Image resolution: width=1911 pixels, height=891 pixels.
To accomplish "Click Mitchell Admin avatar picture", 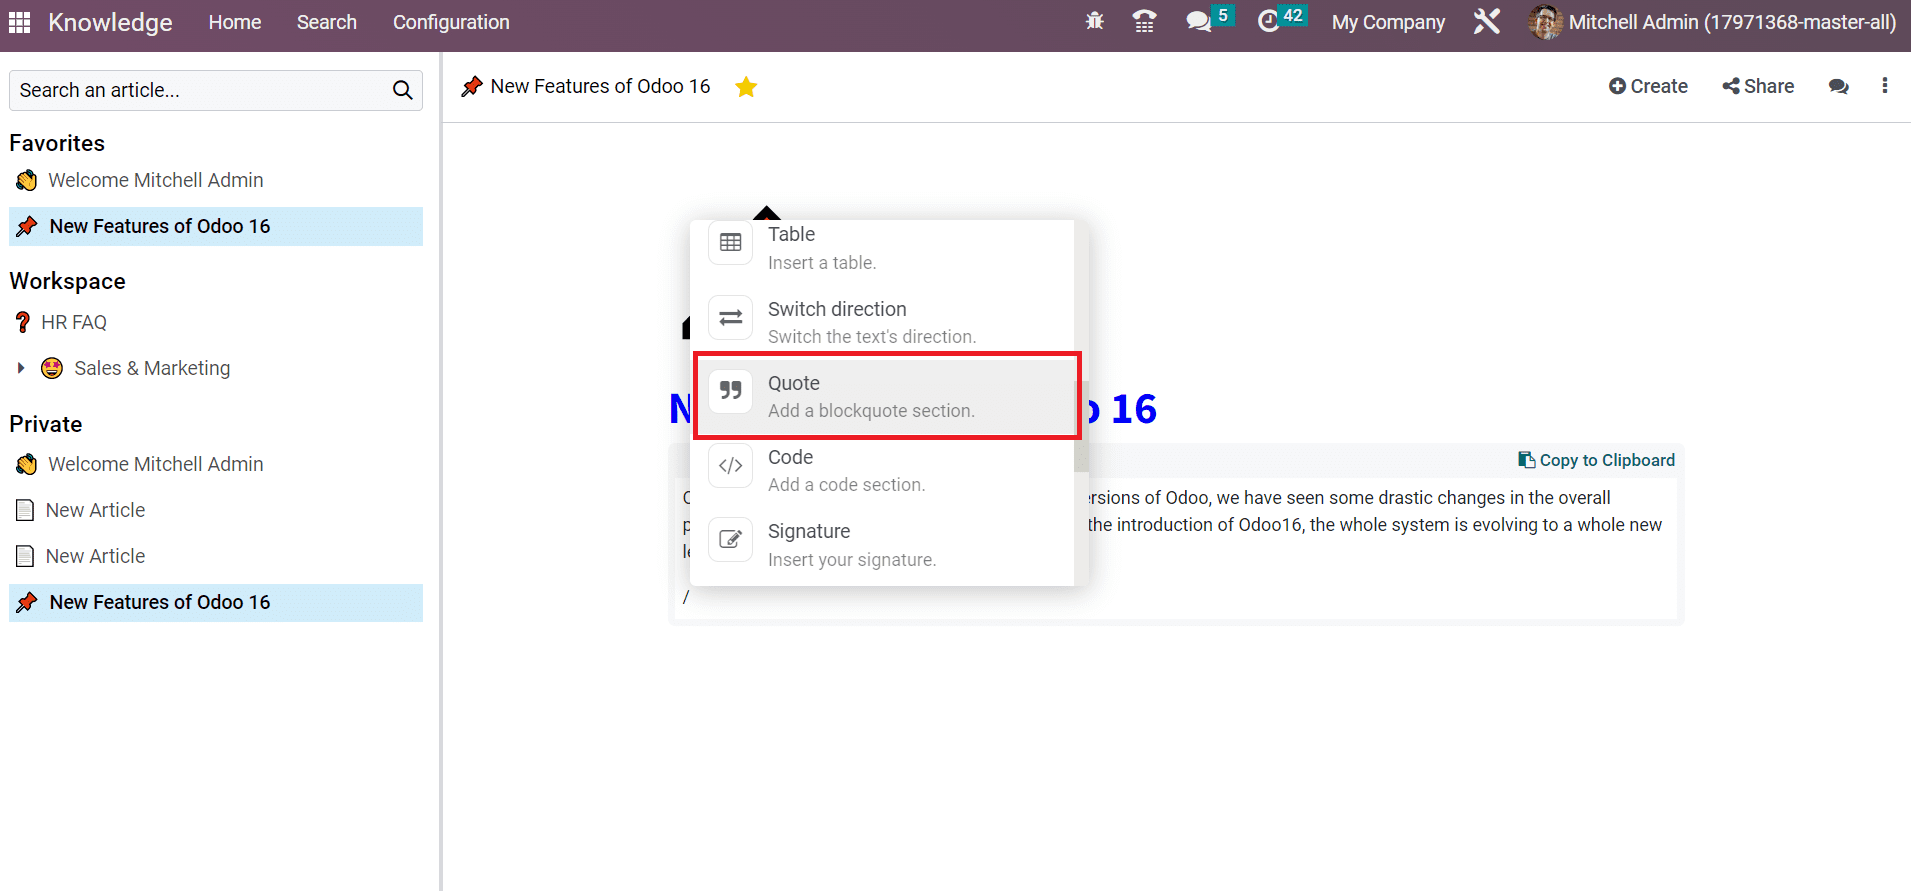I will 1545,22.
